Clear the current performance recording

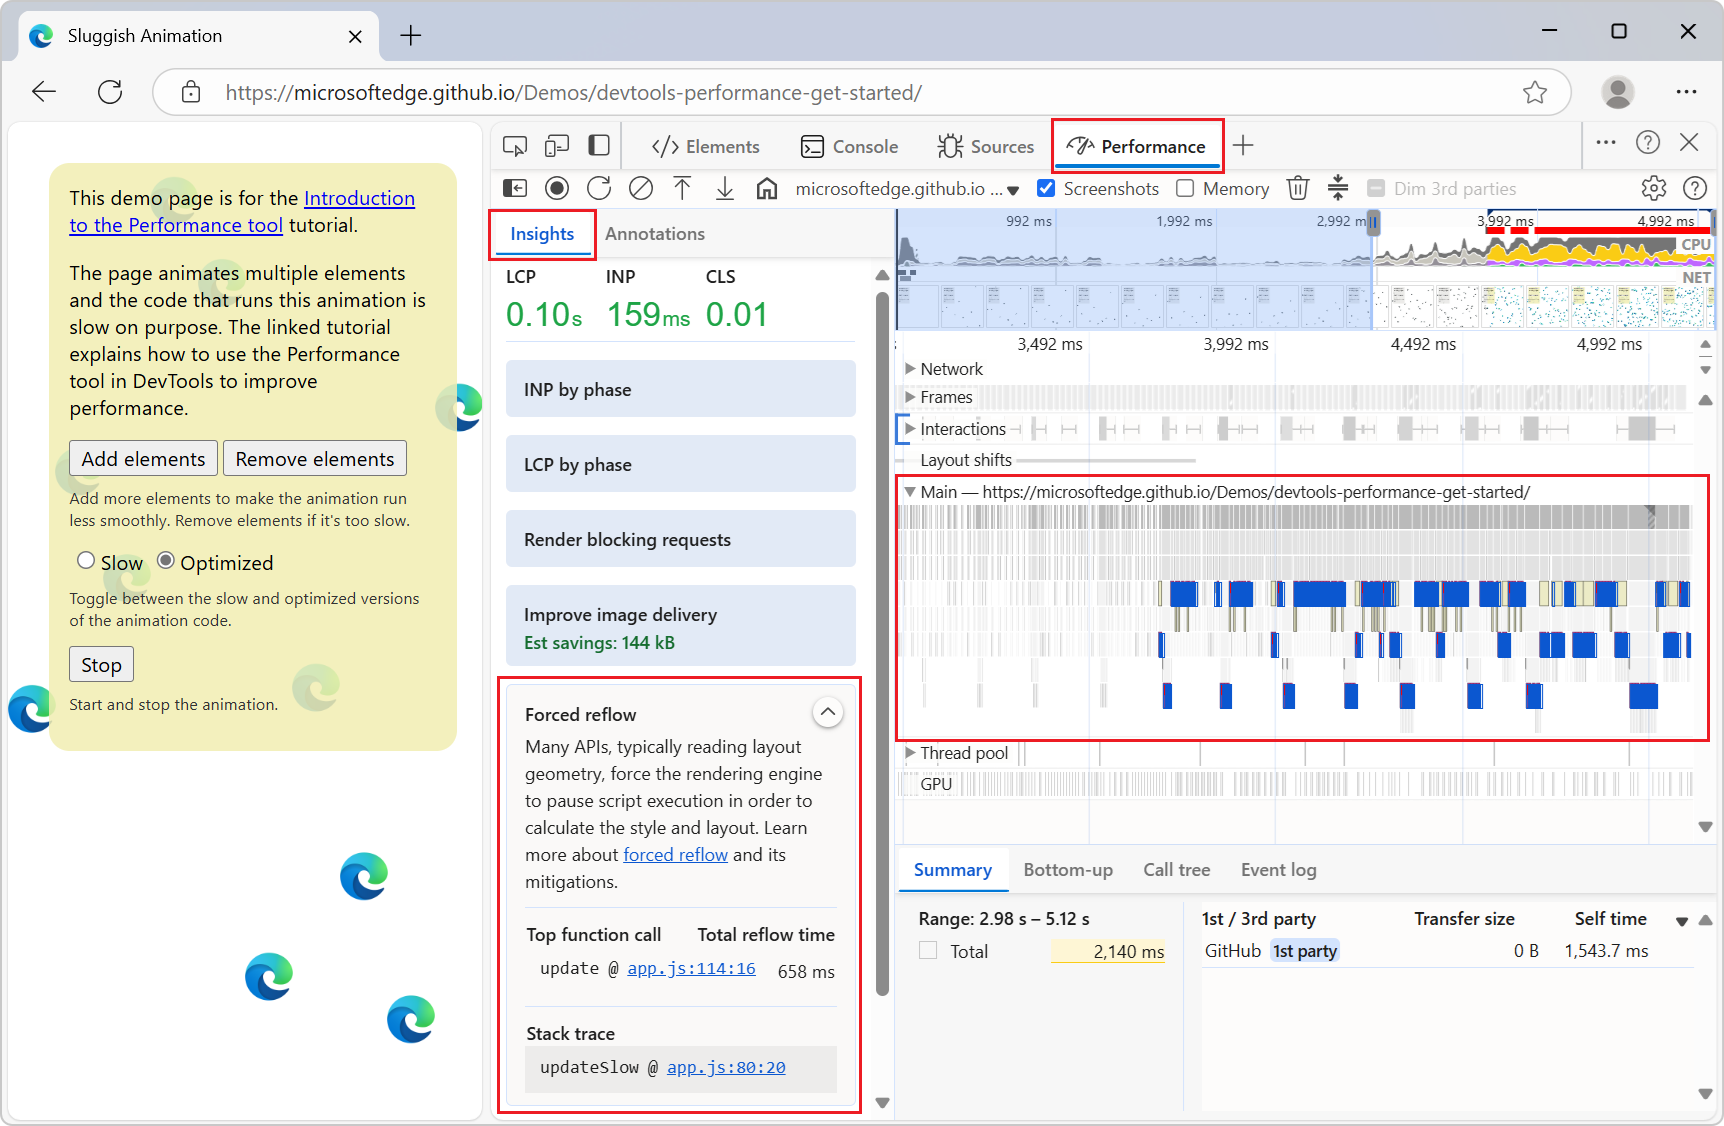[641, 188]
